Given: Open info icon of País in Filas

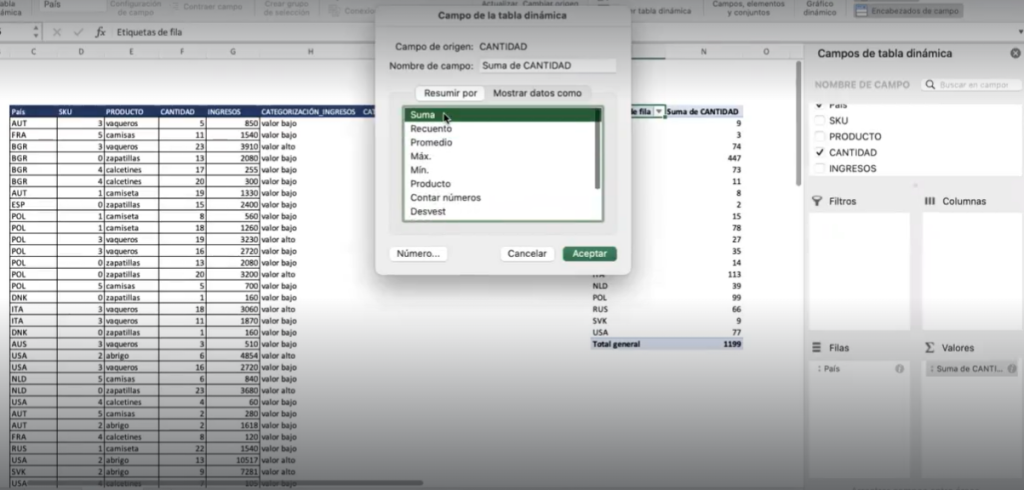Looking at the screenshot, I should tap(899, 369).
